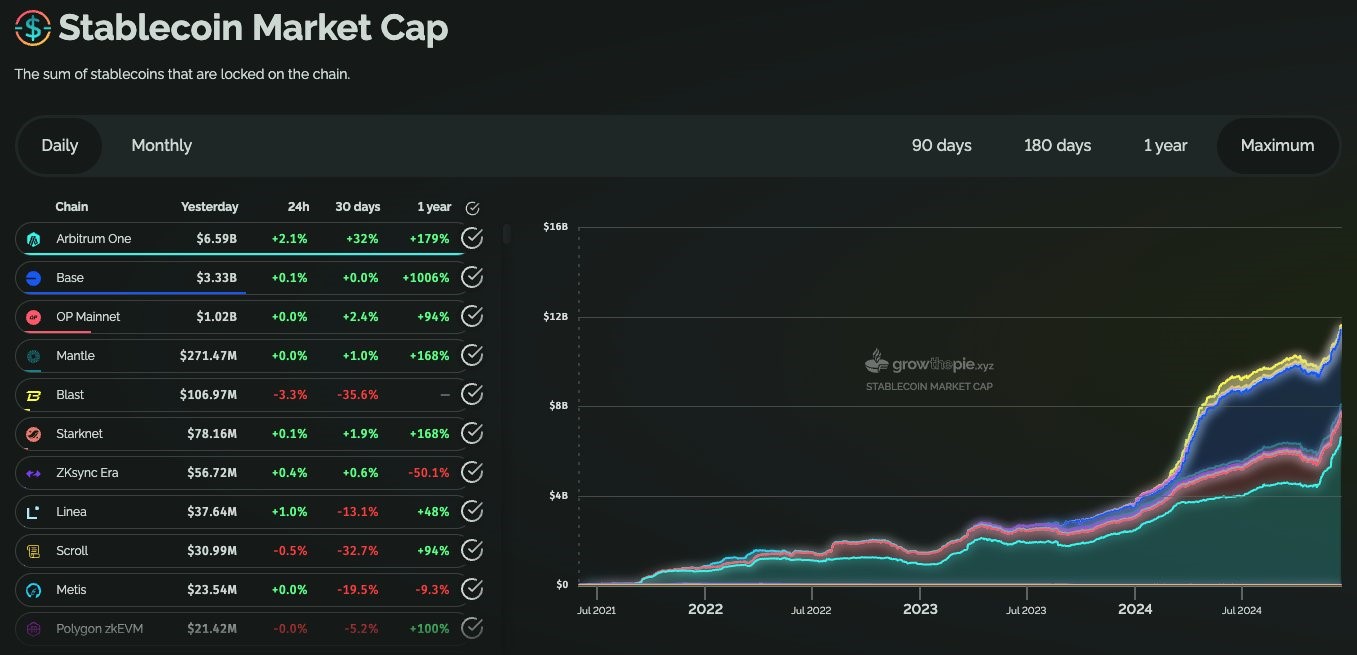Click the Jul 2021 x-axis label
The width and height of the screenshot is (1357, 655).
(x=598, y=609)
